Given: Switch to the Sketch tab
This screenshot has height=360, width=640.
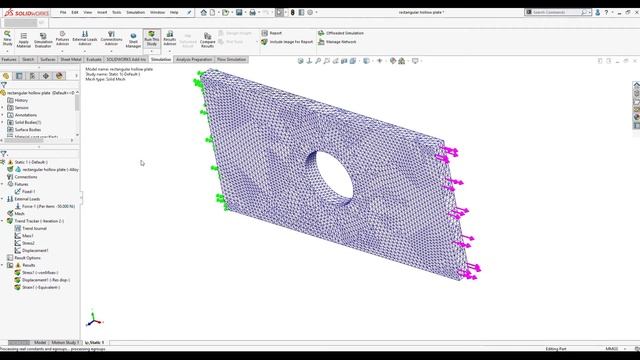Looking at the screenshot, I should [x=28, y=60].
